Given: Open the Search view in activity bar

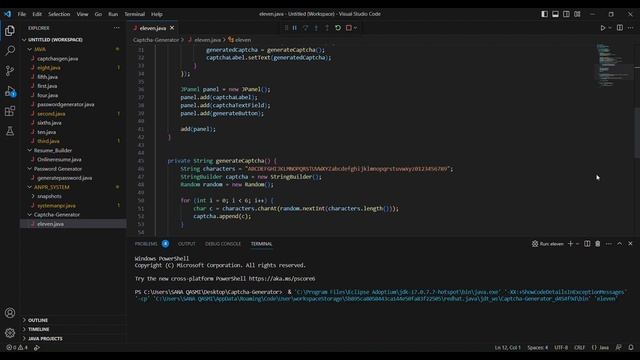Looking at the screenshot, I should pos(10,51).
